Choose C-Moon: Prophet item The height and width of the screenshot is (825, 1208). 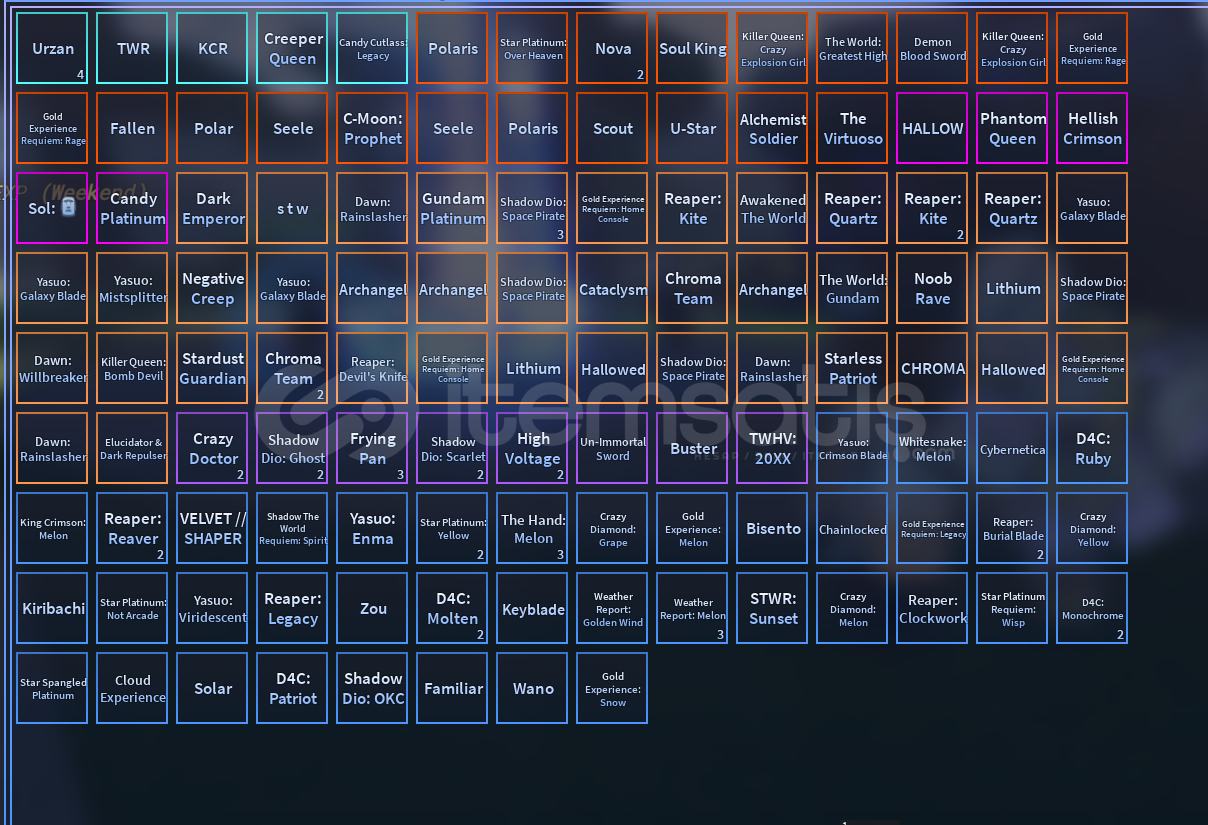(x=372, y=128)
